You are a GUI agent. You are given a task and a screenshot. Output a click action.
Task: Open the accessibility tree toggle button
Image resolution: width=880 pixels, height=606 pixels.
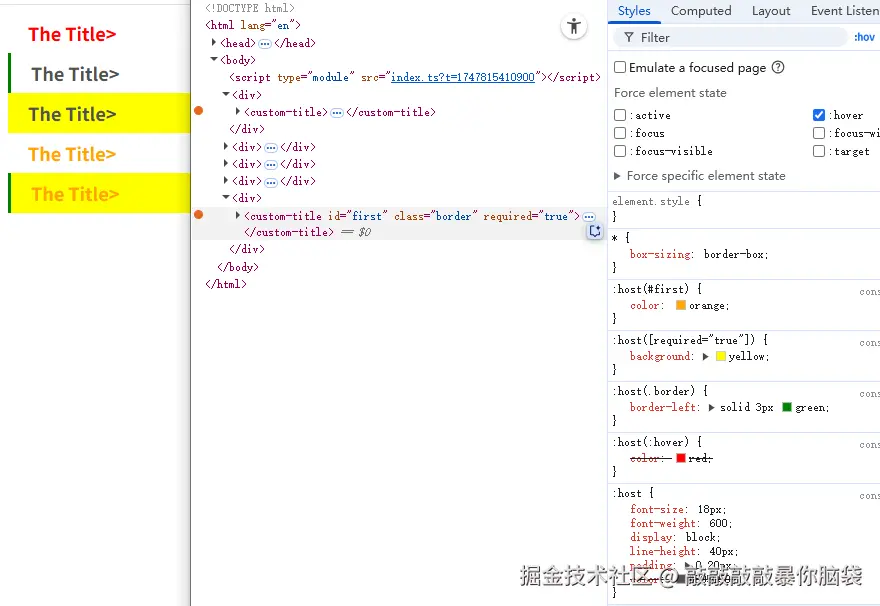click(574, 26)
